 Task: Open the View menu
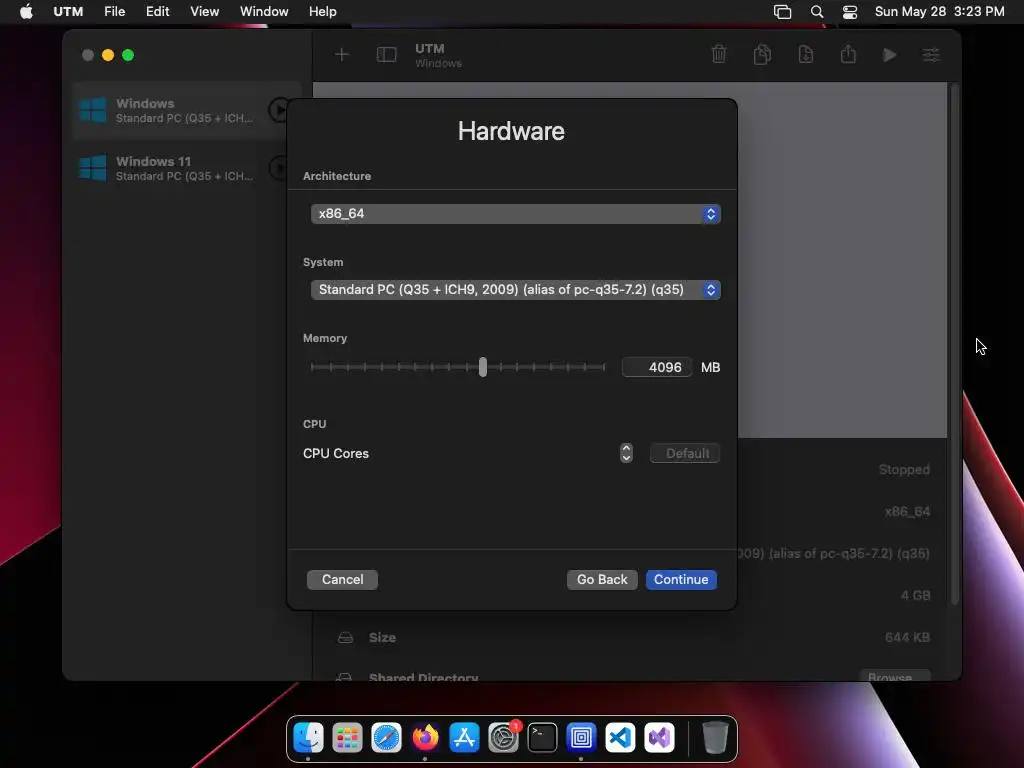[204, 12]
